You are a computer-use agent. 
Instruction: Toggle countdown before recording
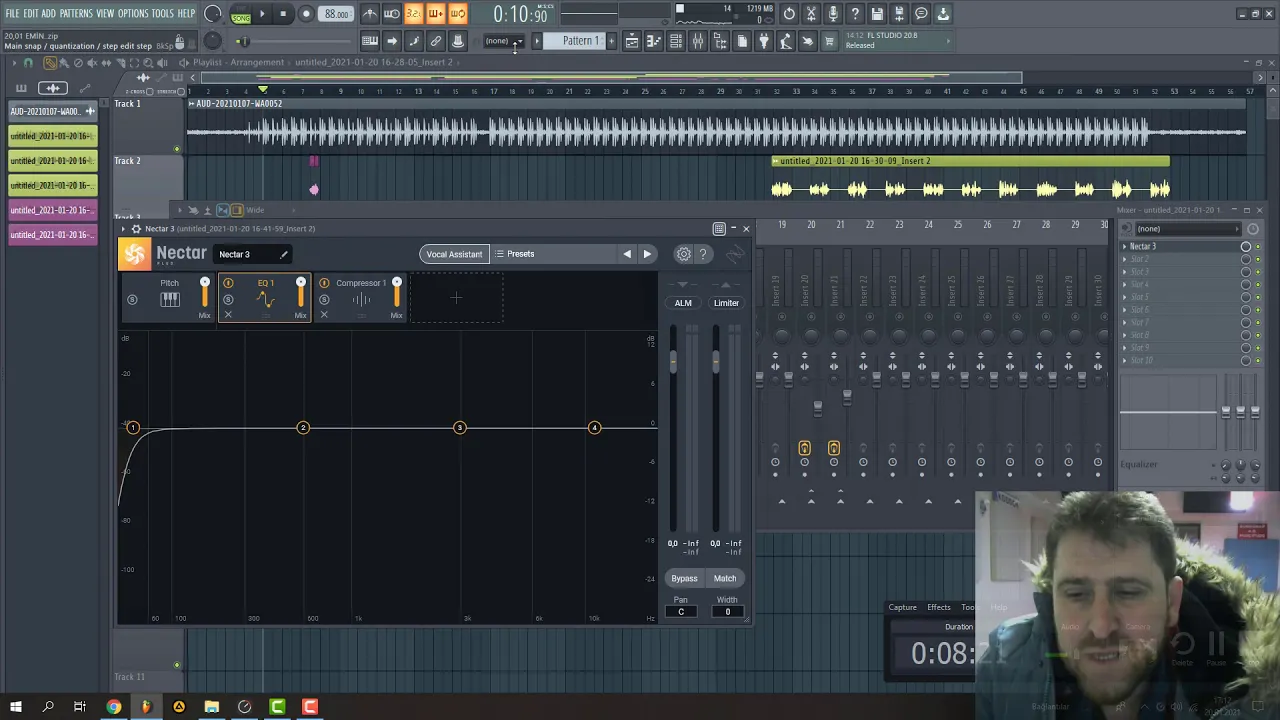click(414, 14)
